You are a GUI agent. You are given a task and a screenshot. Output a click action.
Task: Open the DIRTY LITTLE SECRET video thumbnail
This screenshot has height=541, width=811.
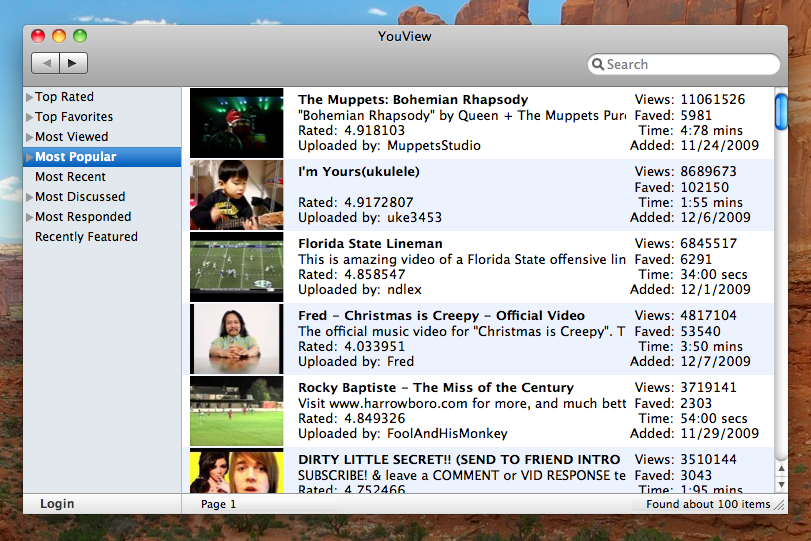click(236, 470)
